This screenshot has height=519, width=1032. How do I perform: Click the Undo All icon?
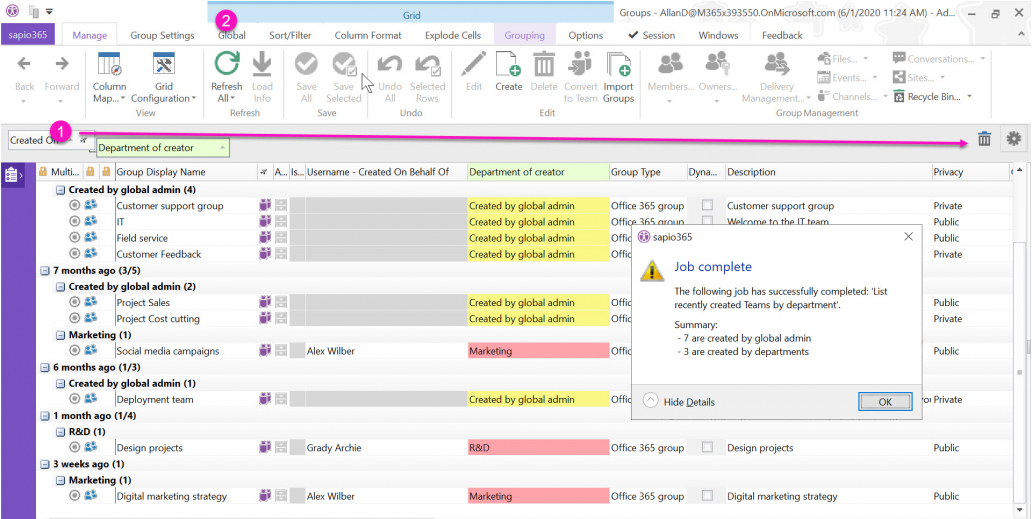pyautogui.click(x=390, y=64)
